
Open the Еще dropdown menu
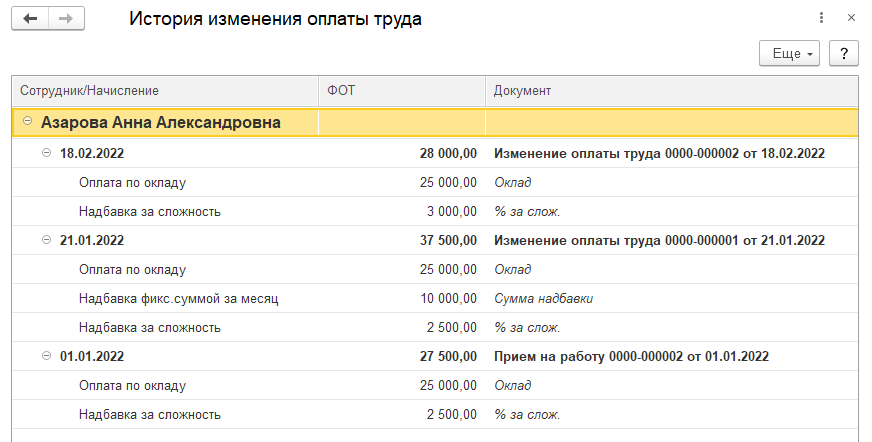coord(789,53)
